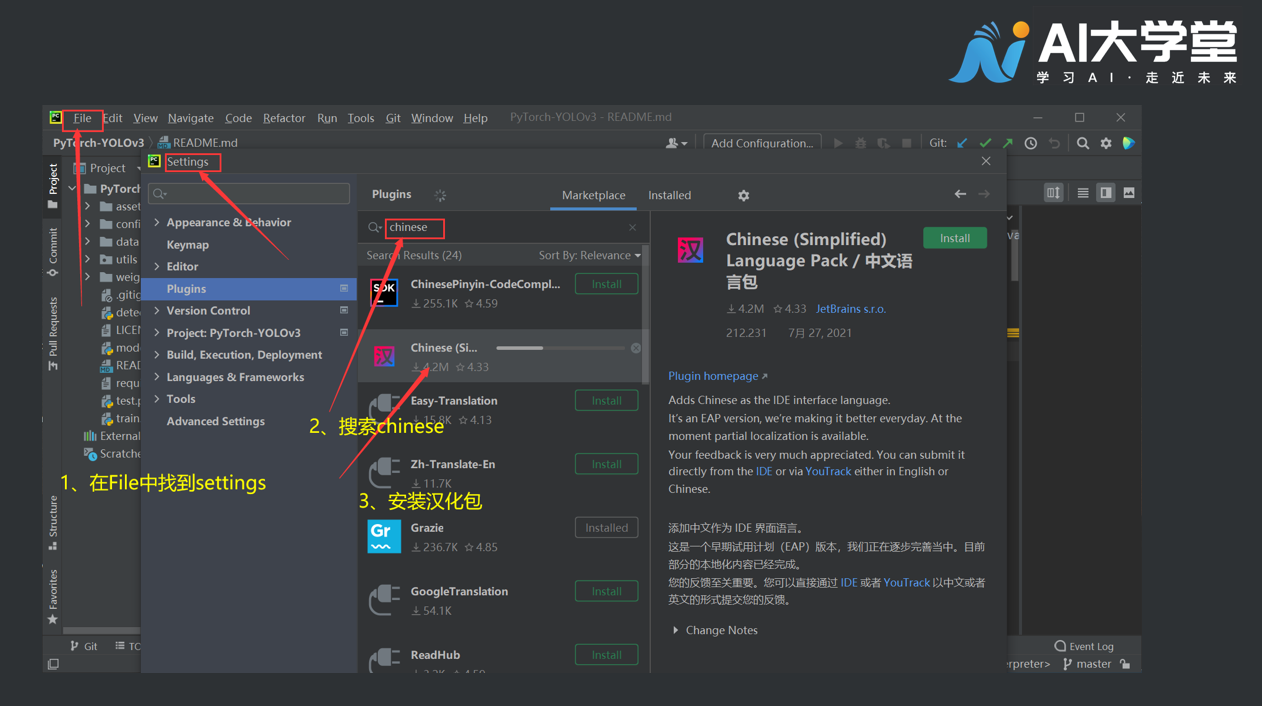1262x706 pixels.
Task: Open the Tools menu
Action: tap(361, 118)
